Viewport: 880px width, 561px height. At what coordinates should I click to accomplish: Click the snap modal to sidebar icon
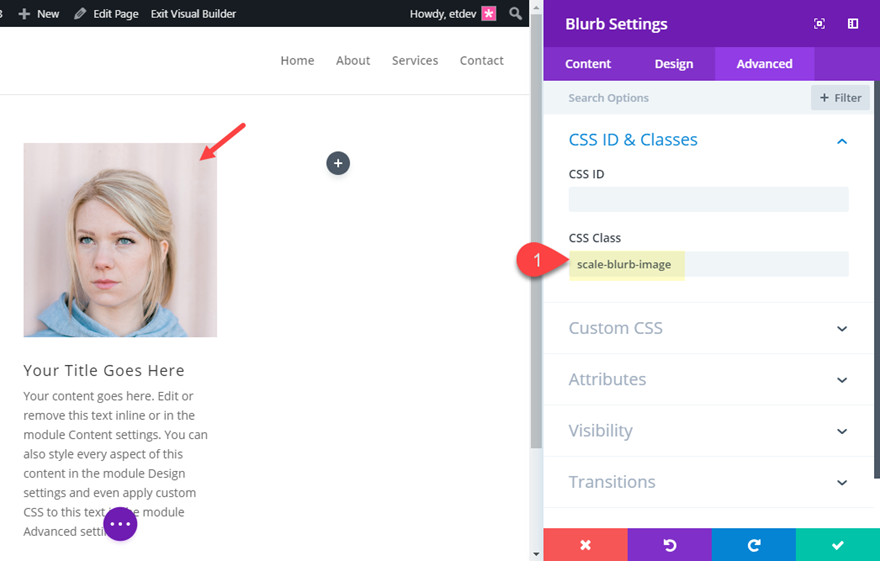(x=853, y=24)
